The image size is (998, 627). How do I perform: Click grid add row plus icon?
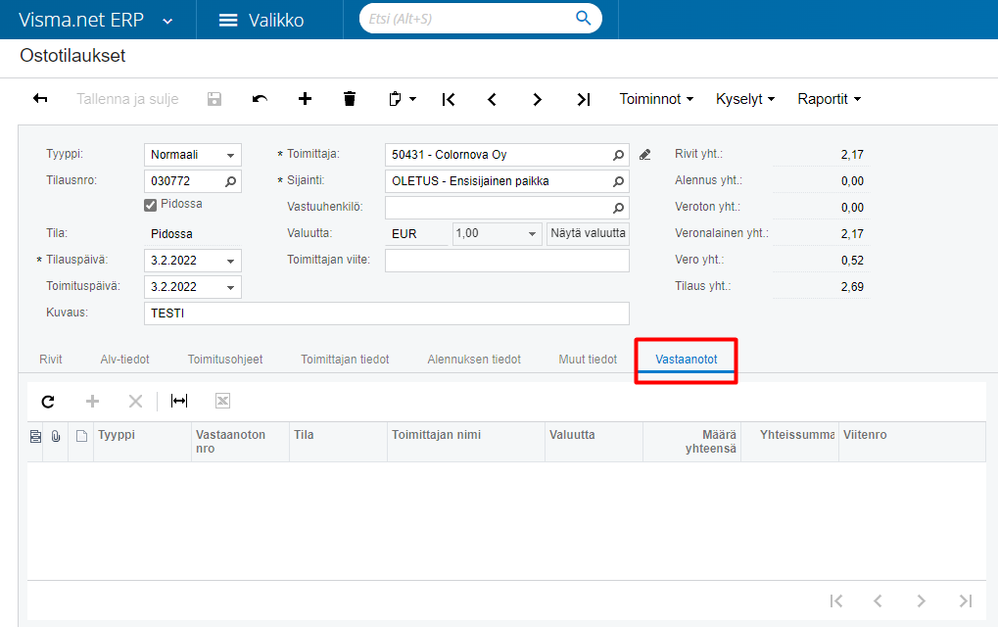click(x=92, y=401)
